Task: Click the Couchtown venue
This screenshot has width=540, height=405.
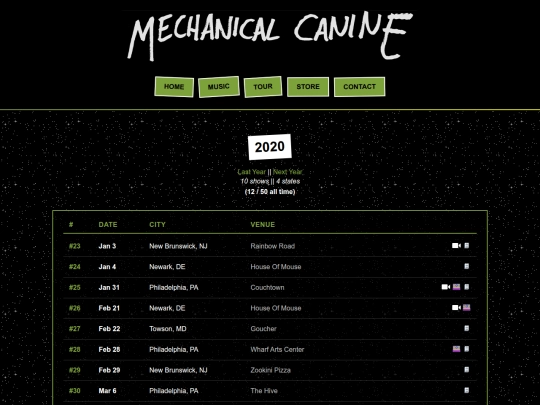Action: pos(268,287)
